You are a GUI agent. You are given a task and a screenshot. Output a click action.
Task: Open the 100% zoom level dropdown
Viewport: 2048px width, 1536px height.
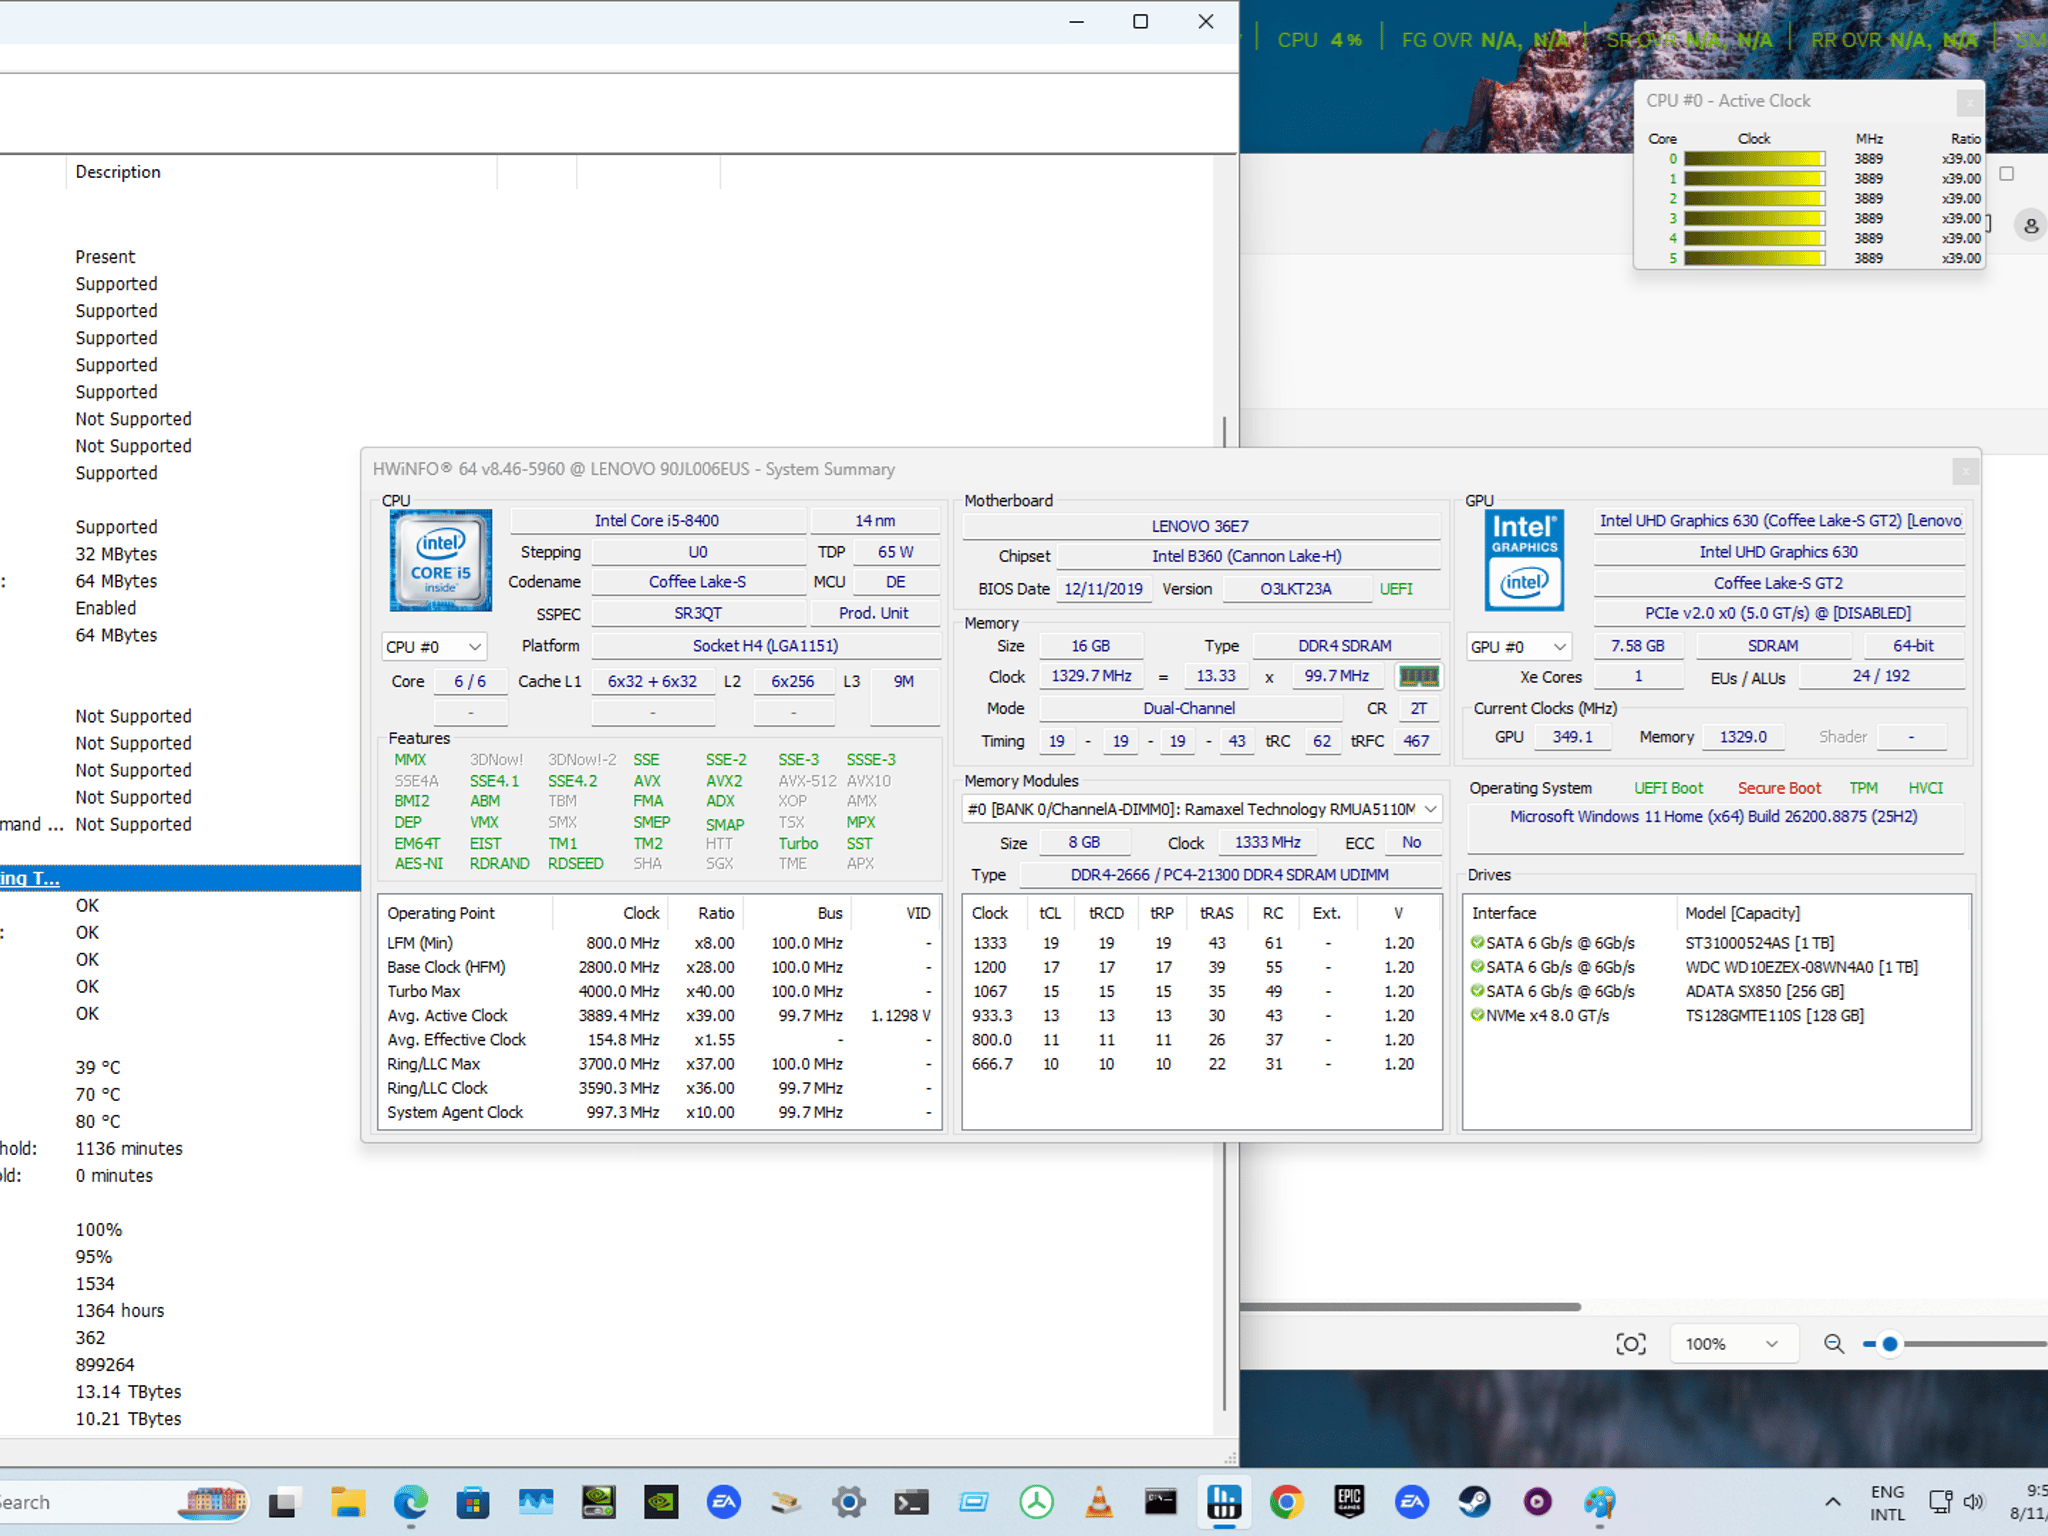(x=1733, y=1344)
